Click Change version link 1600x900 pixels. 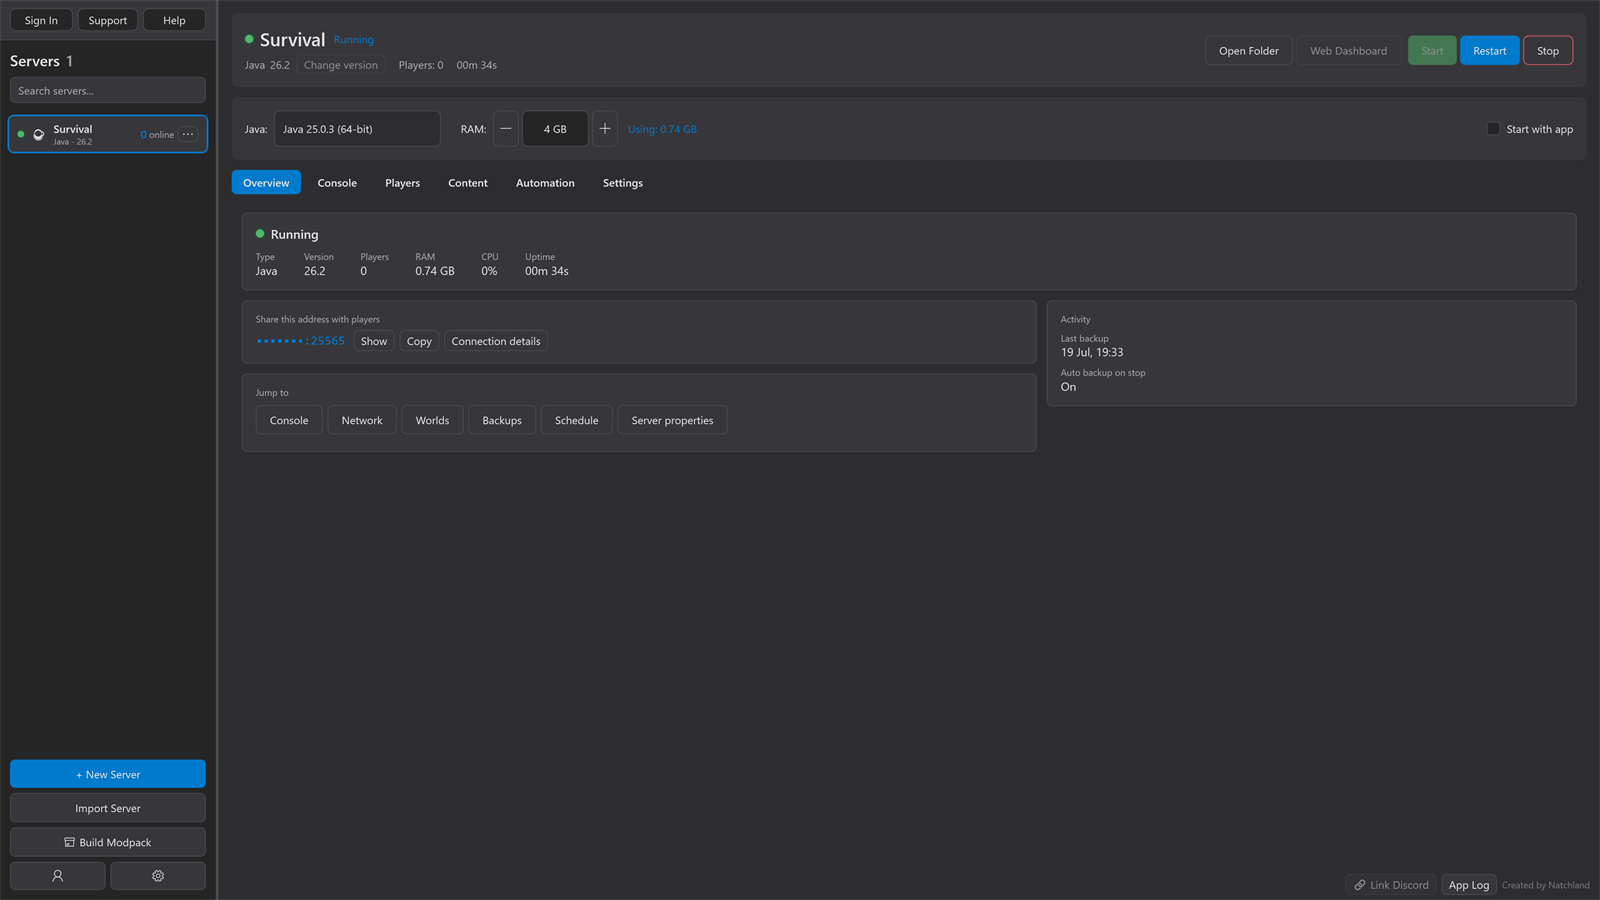point(341,65)
